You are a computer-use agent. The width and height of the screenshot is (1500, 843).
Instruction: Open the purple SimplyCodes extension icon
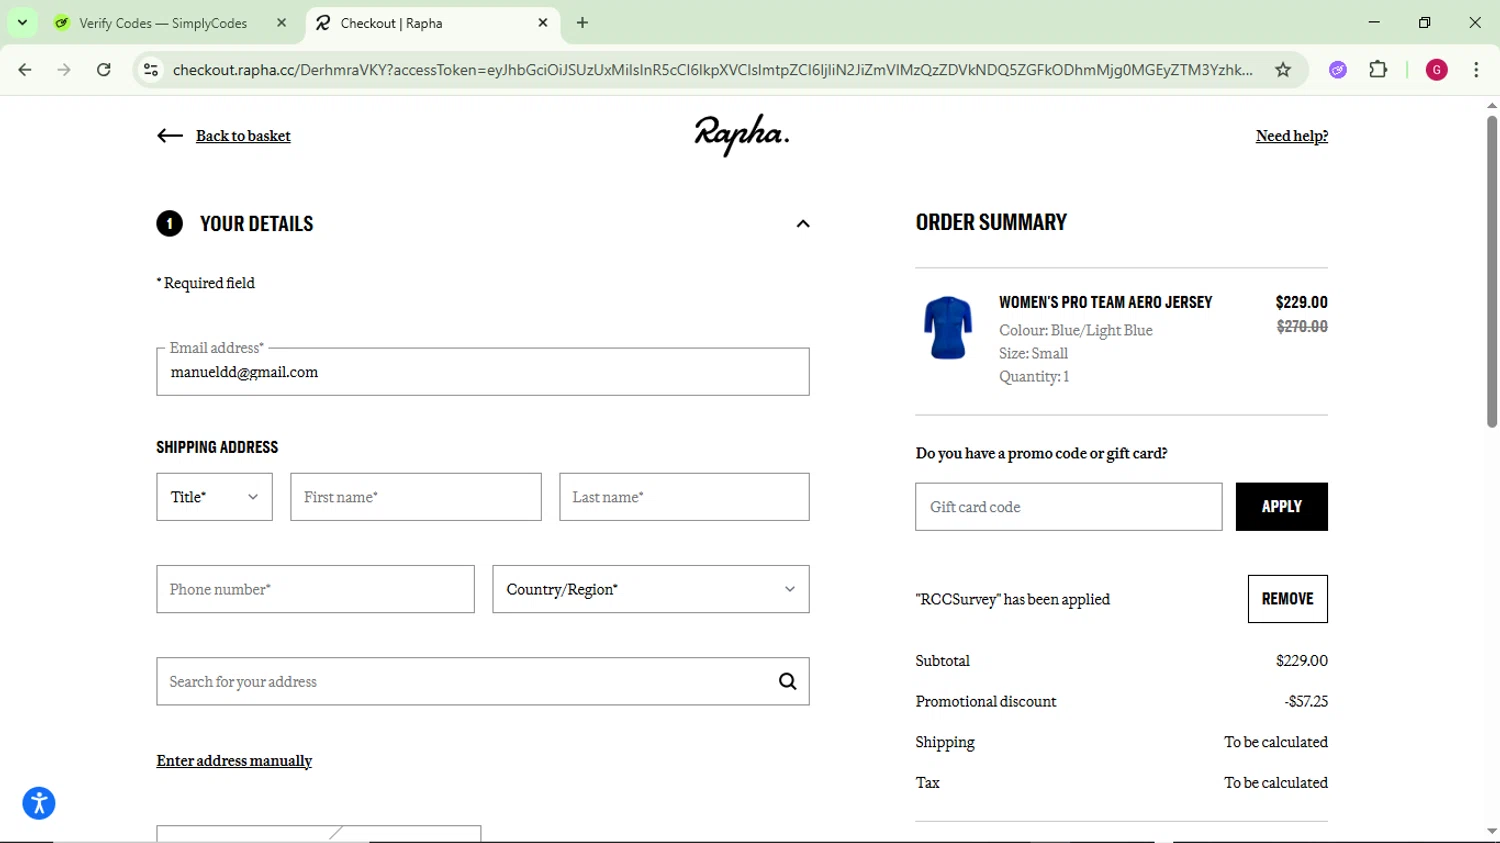tap(1338, 70)
